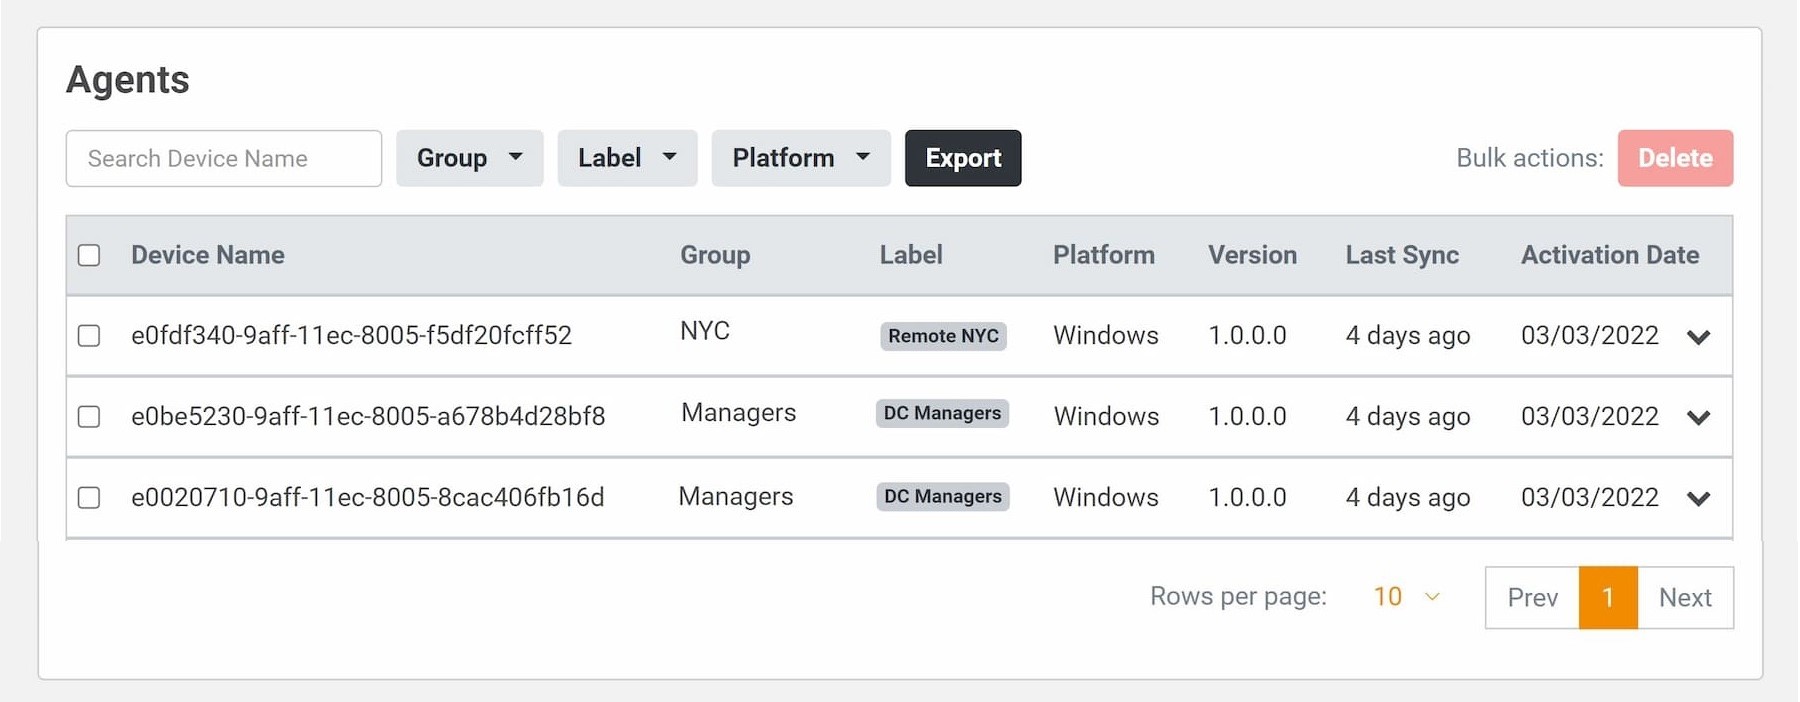Toggle the select-all checkbox in header
The height and width of the screenshot is (702, 1800).
[89, 255]
